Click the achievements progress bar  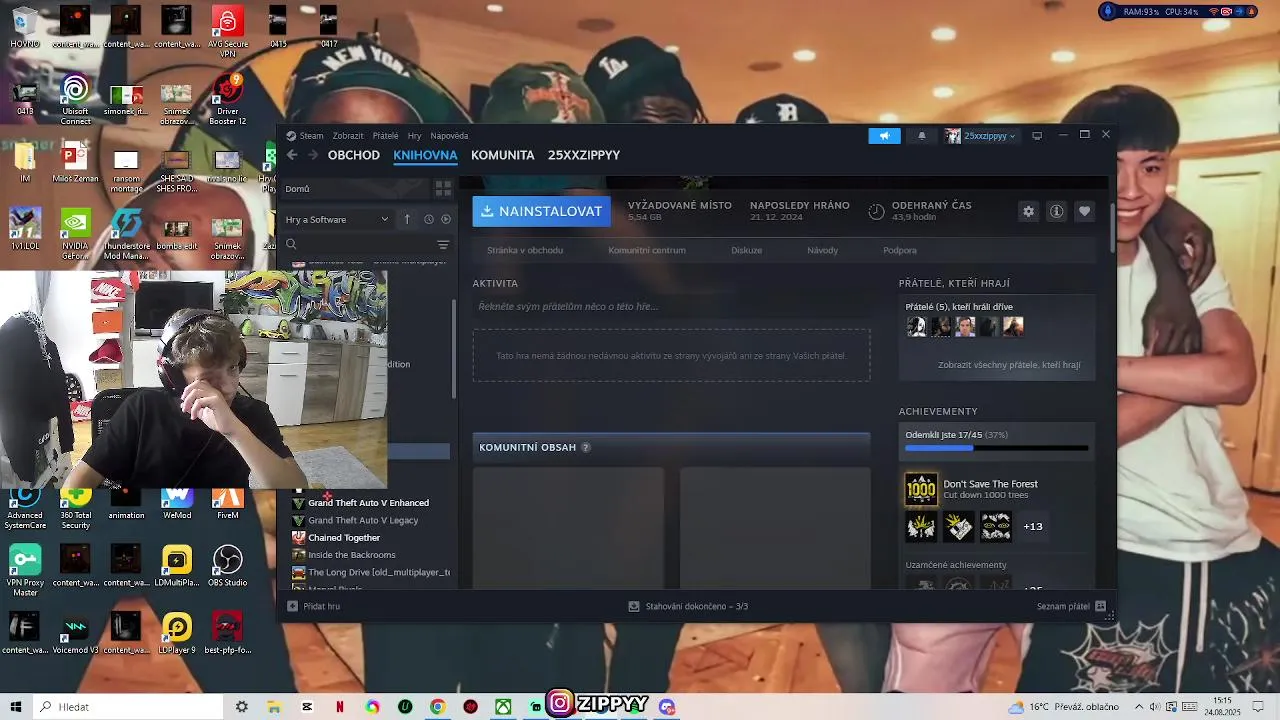[996, 448]
